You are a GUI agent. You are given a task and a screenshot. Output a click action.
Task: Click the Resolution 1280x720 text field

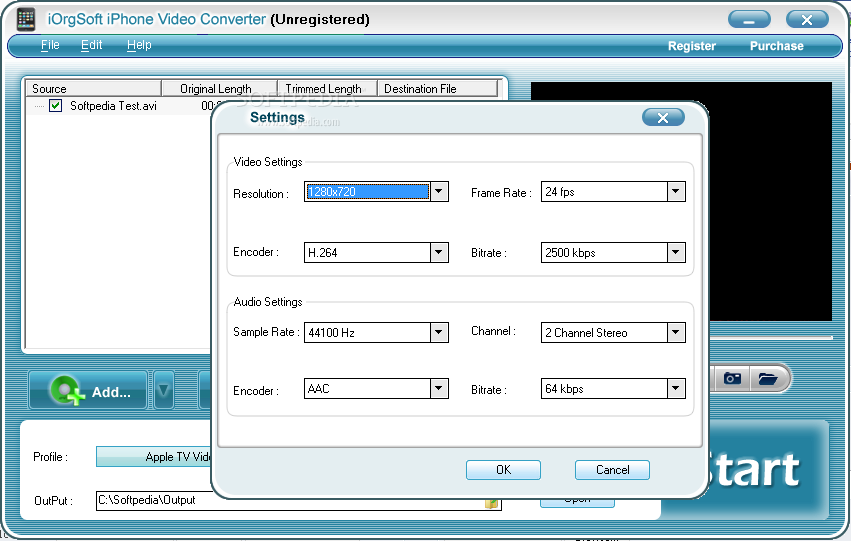pyautogui.click(x=367, y=192)
